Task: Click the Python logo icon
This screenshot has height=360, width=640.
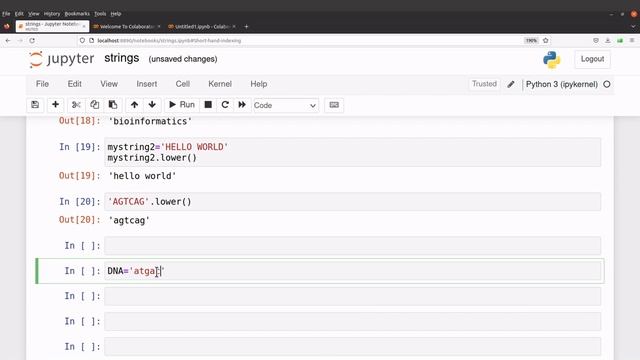Action: click(x=551, y=60)
